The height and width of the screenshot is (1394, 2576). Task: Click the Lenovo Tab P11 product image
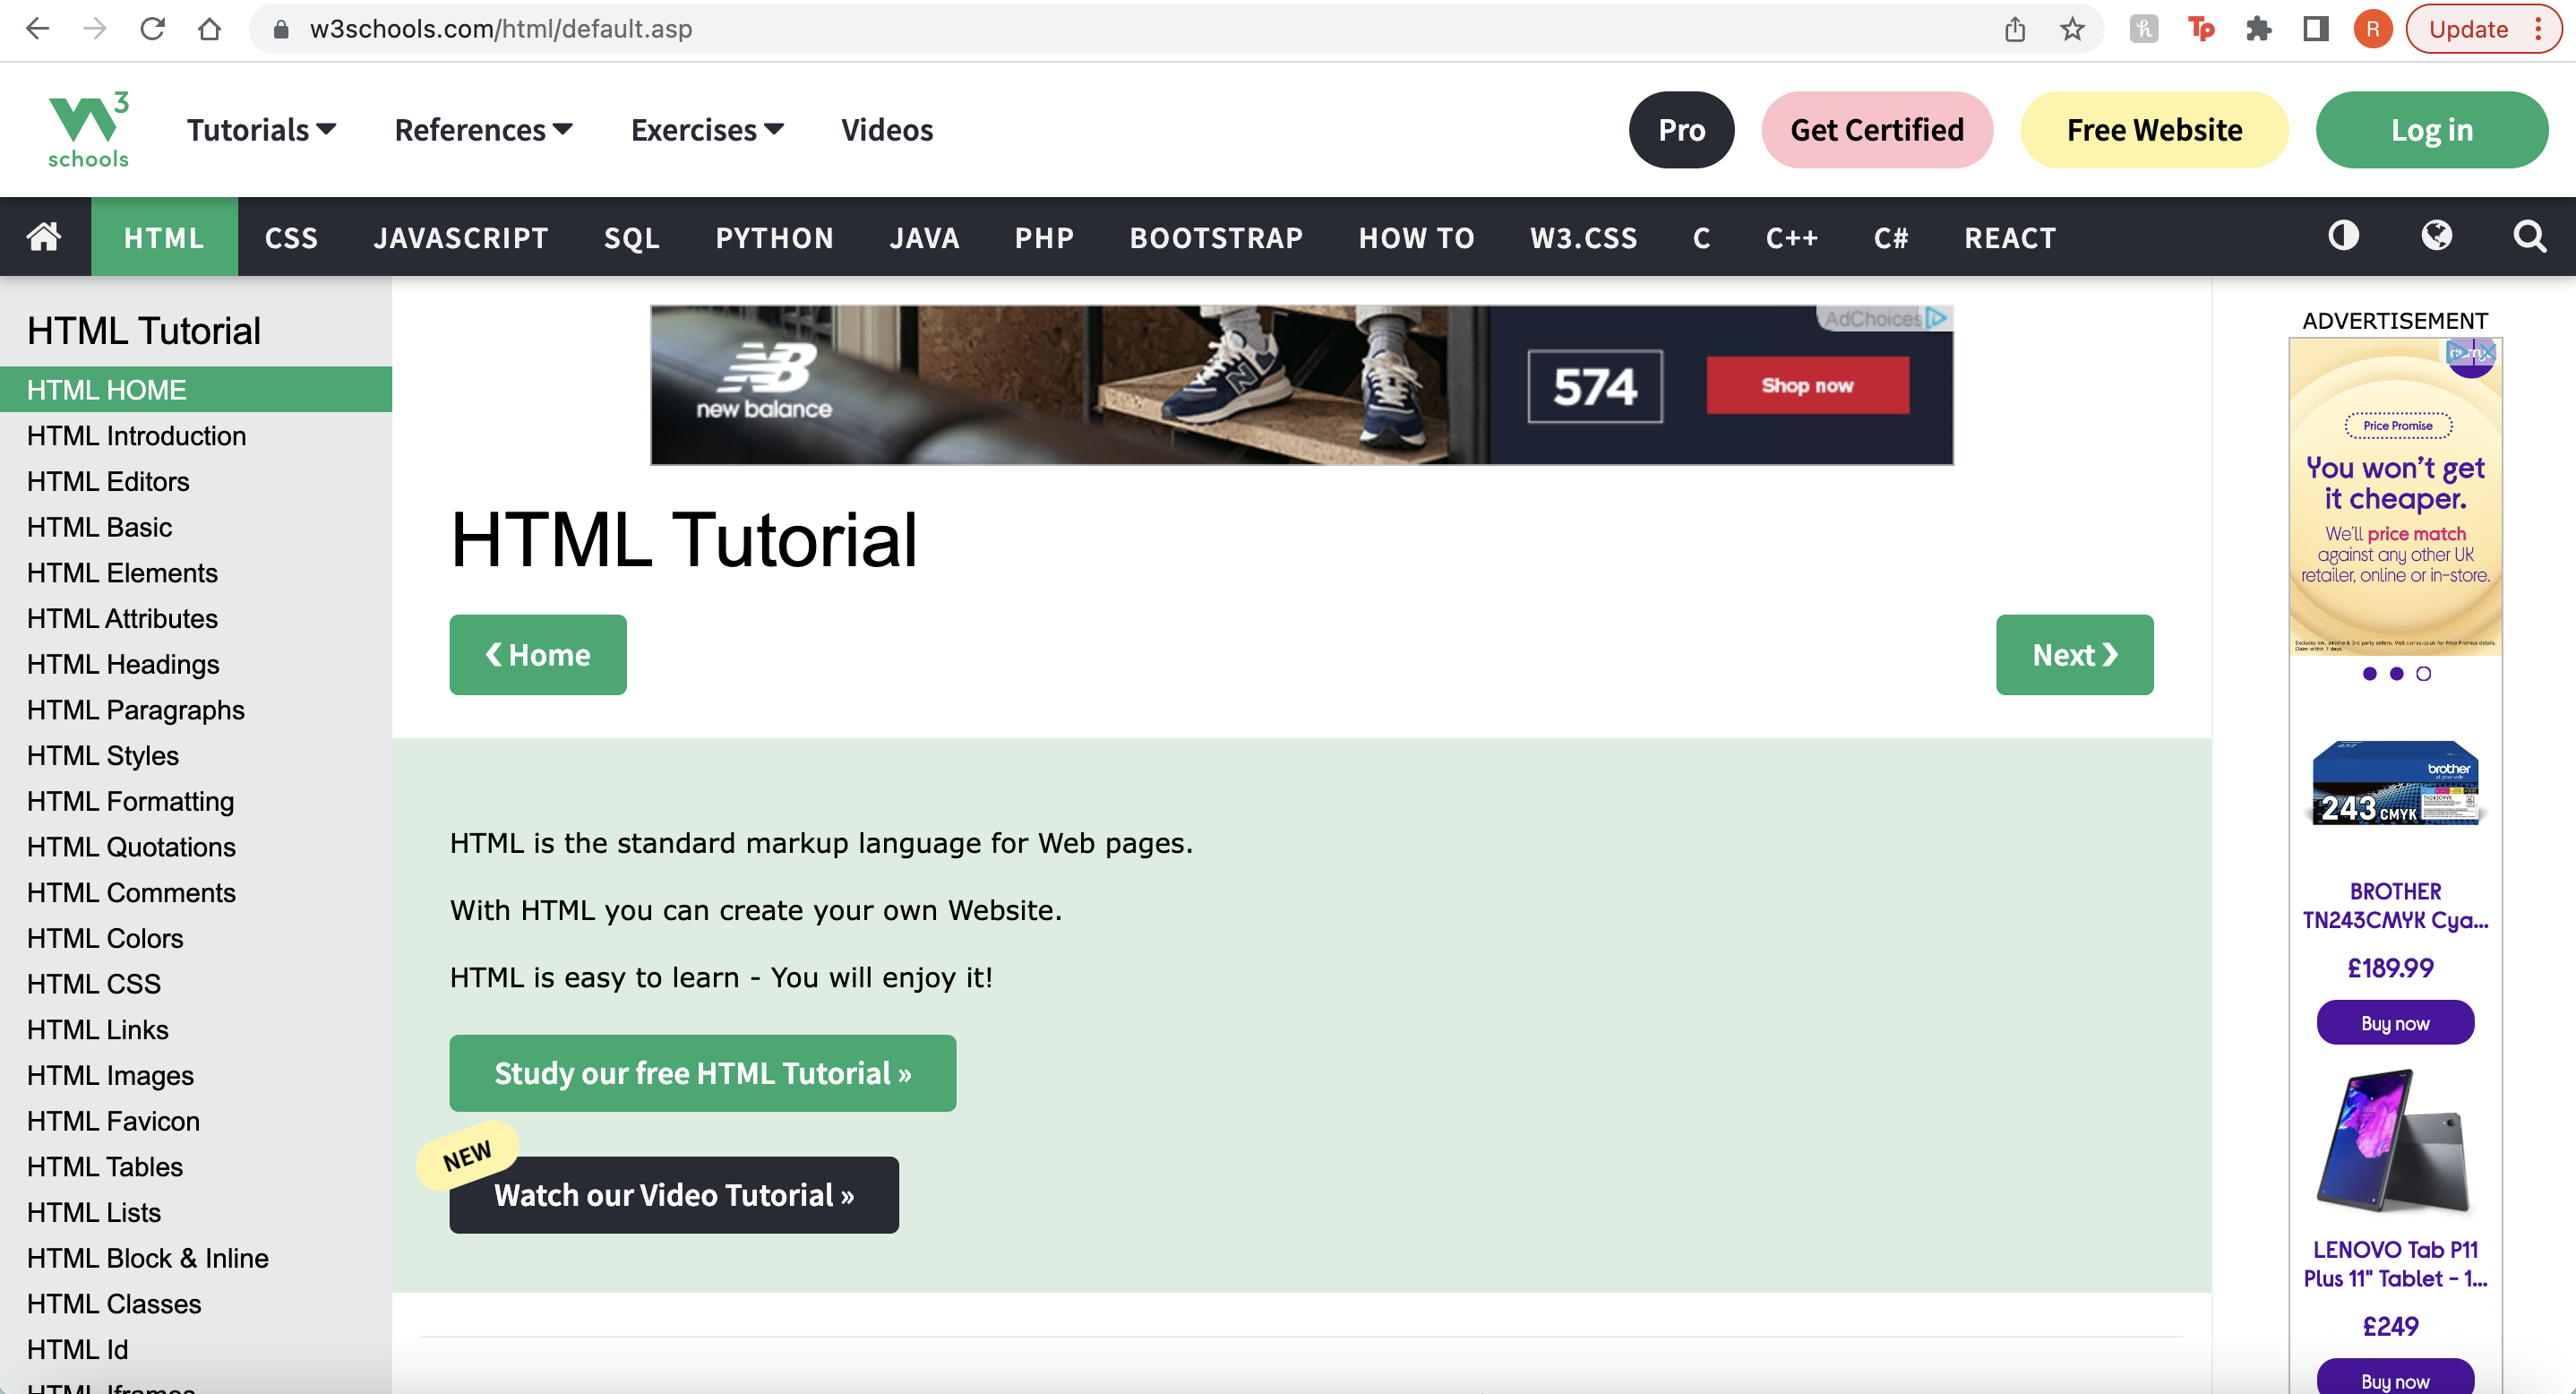(x=2395, y=1141)
